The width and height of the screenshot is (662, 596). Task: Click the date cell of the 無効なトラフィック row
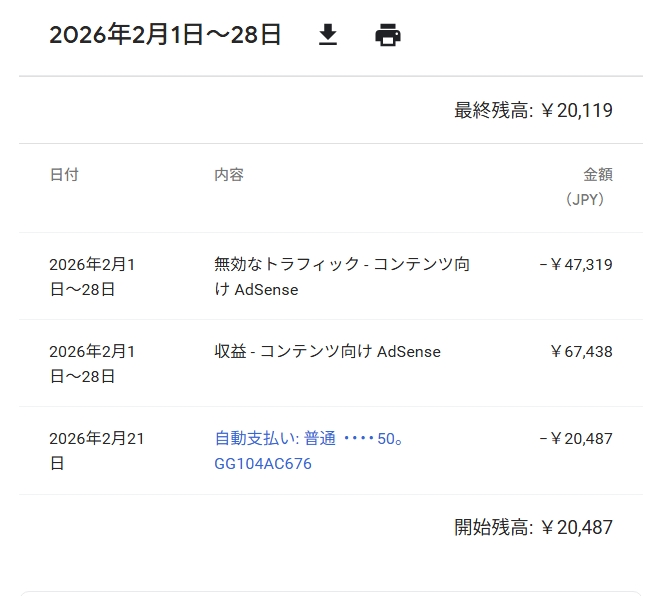click(x=91, y=277)
